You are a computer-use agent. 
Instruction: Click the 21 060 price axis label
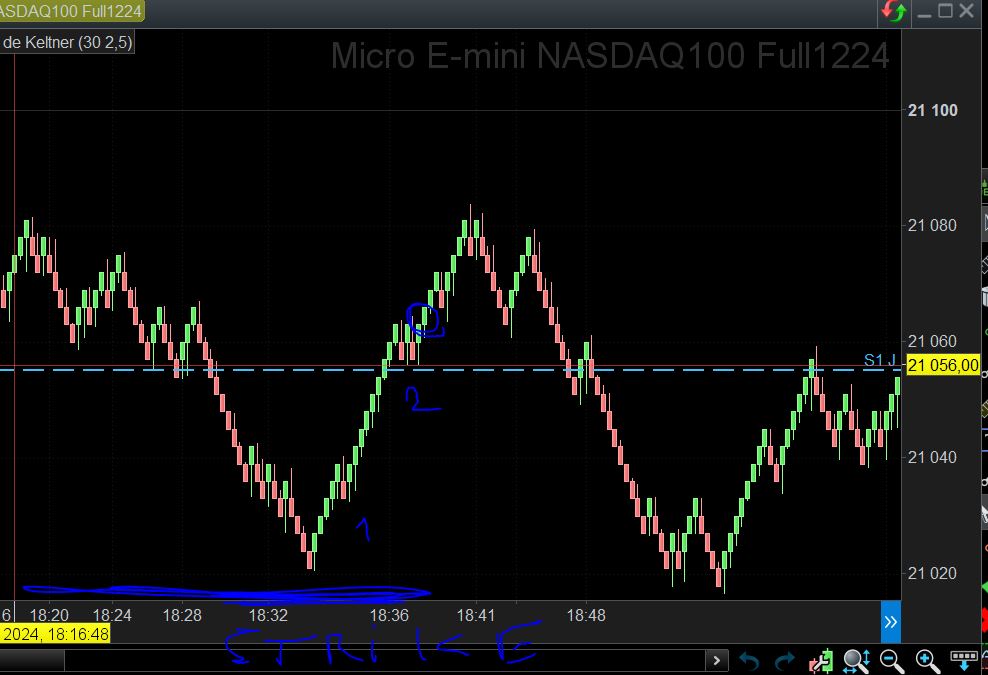point(933,342)
